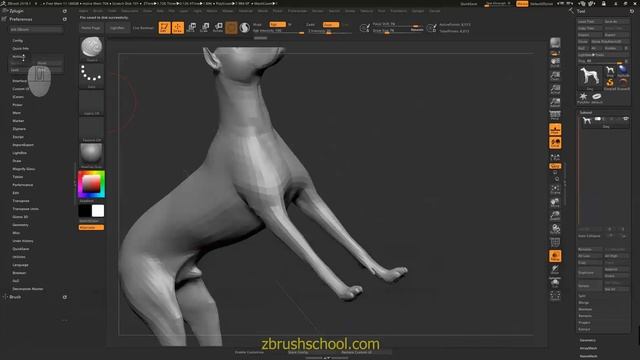This screenshot has width=640, height=360.
Task: Click the BPR render icon
Action: [x=555, y=43]
